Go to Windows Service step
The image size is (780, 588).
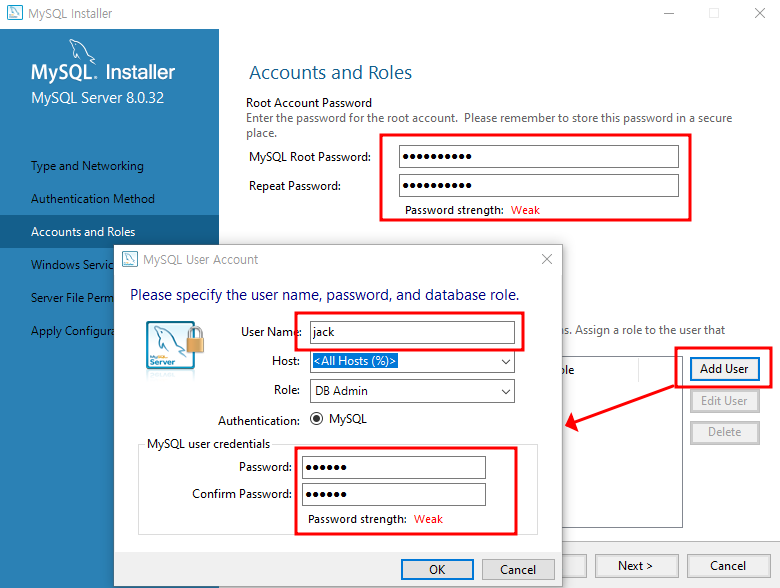[72, 265]
